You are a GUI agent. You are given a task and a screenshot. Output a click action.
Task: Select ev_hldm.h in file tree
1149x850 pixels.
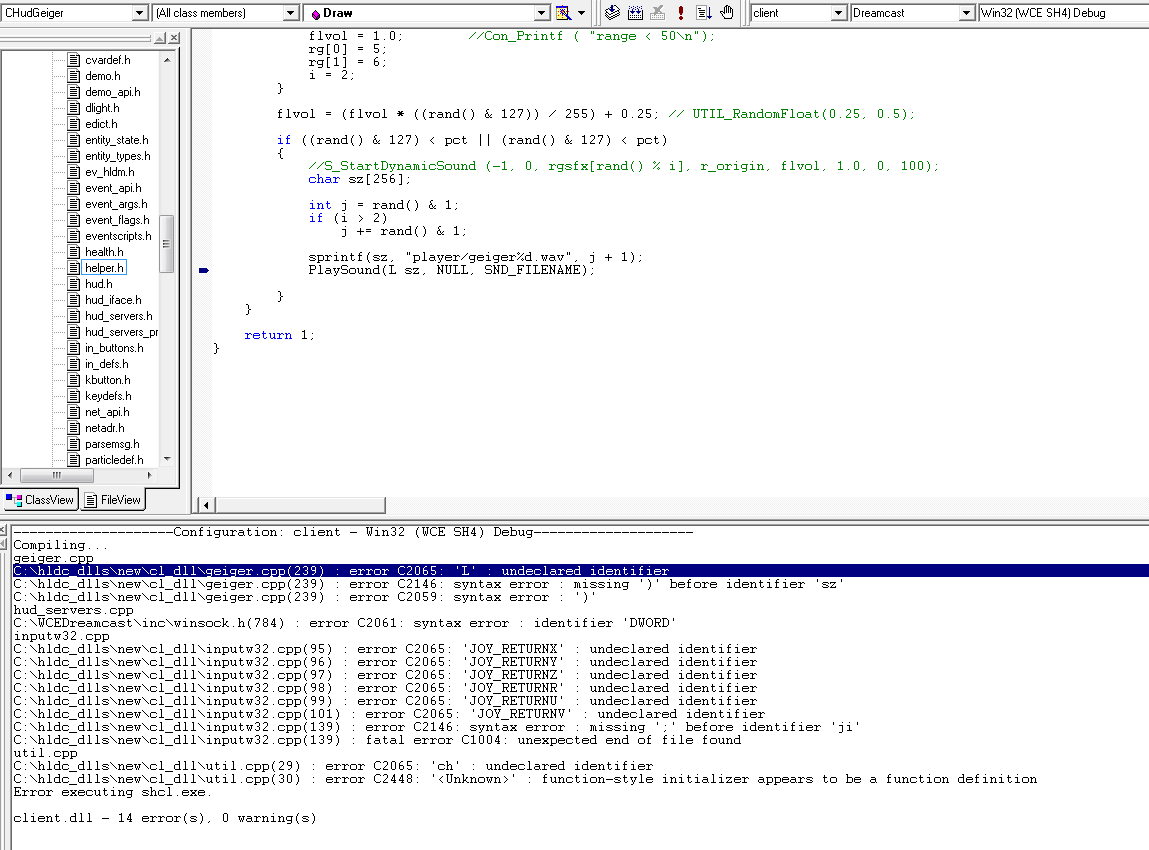(x=110, y=172)
